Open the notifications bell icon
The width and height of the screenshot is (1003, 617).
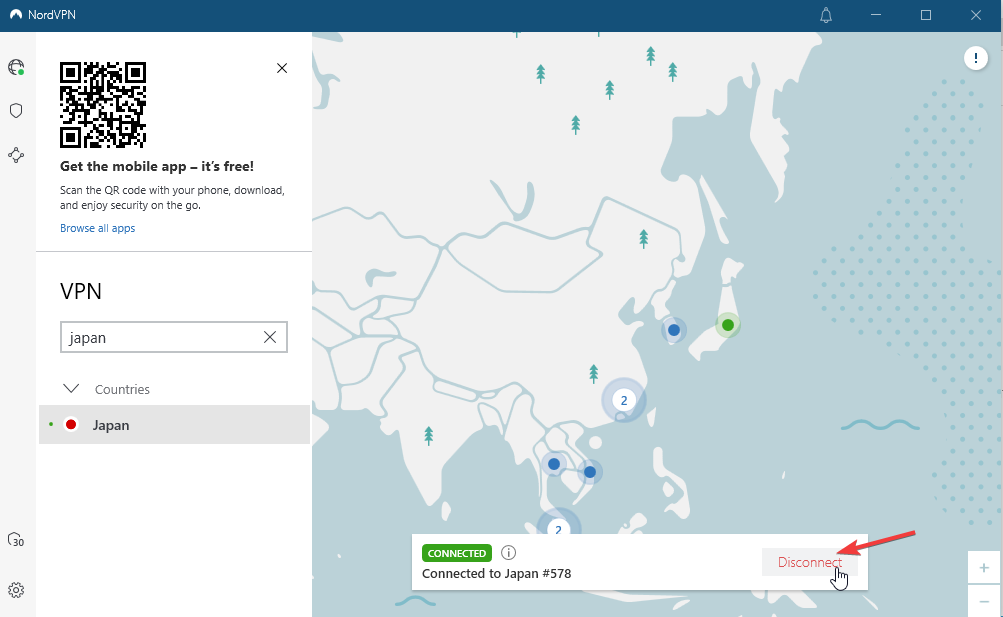826,15
